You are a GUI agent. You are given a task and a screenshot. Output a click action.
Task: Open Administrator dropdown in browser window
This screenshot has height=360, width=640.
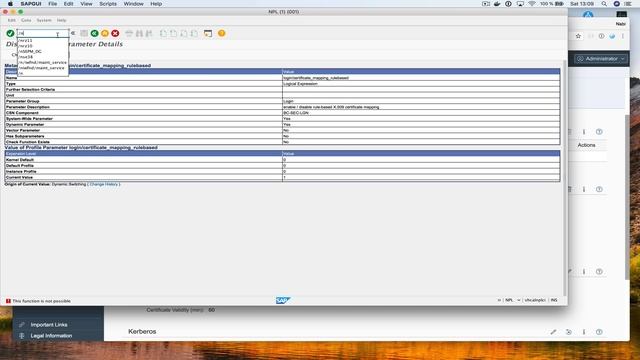click(601, 59)
